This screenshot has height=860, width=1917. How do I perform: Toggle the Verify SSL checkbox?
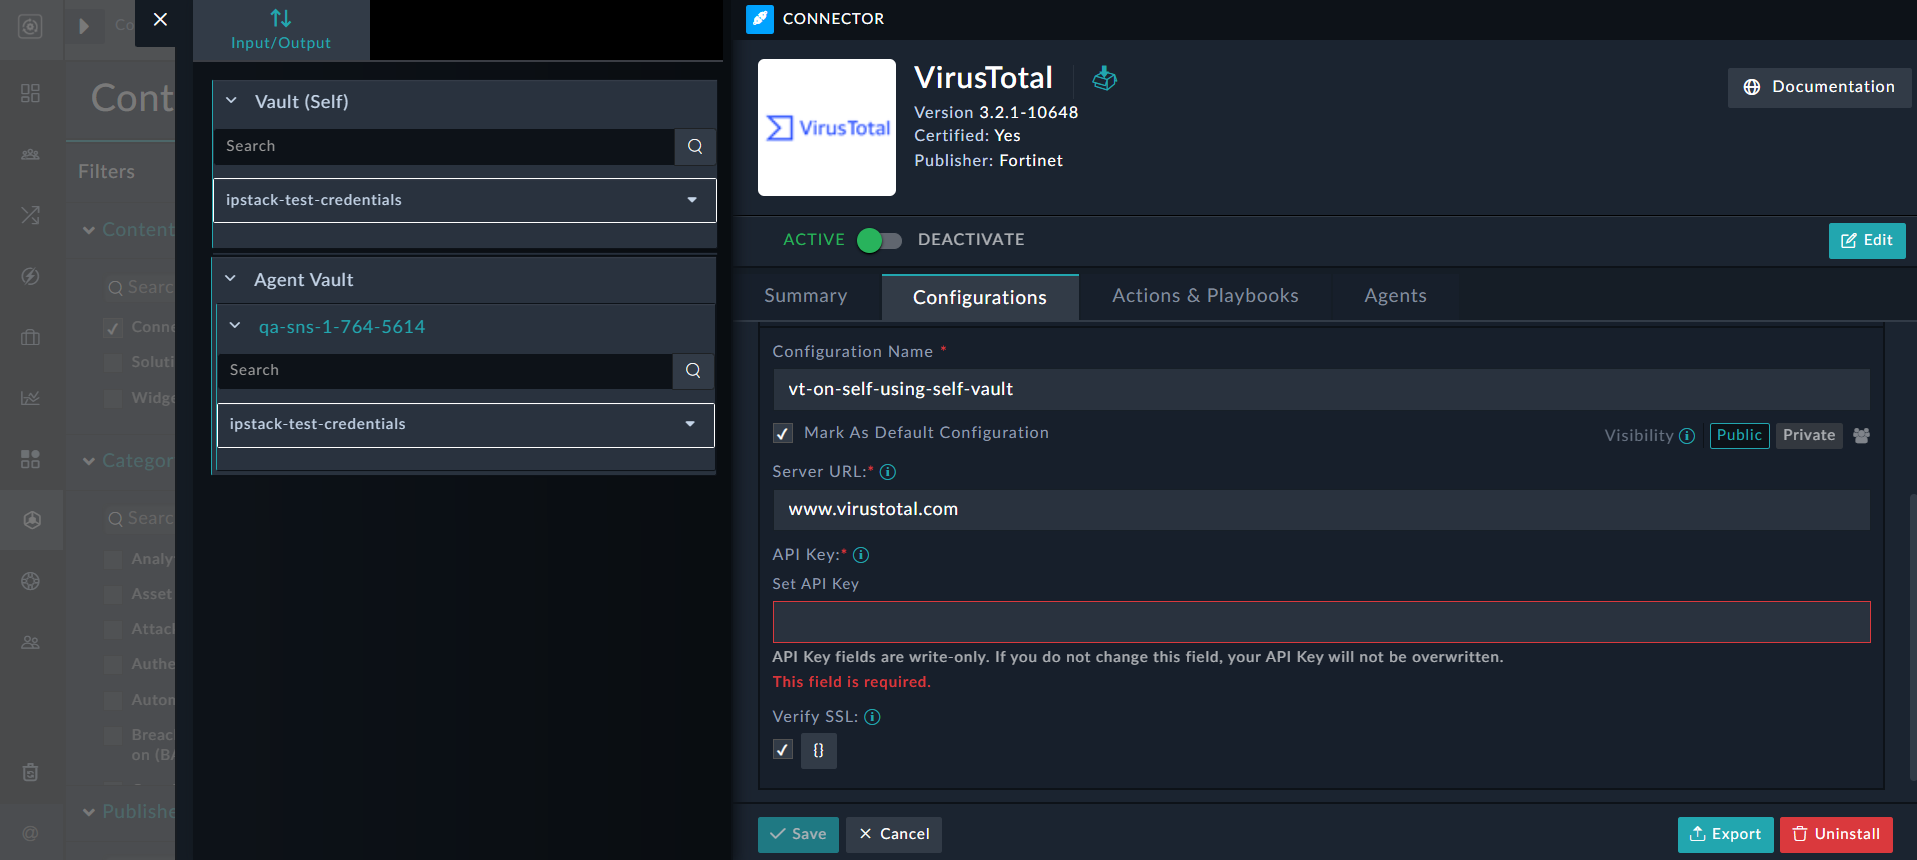783,750
